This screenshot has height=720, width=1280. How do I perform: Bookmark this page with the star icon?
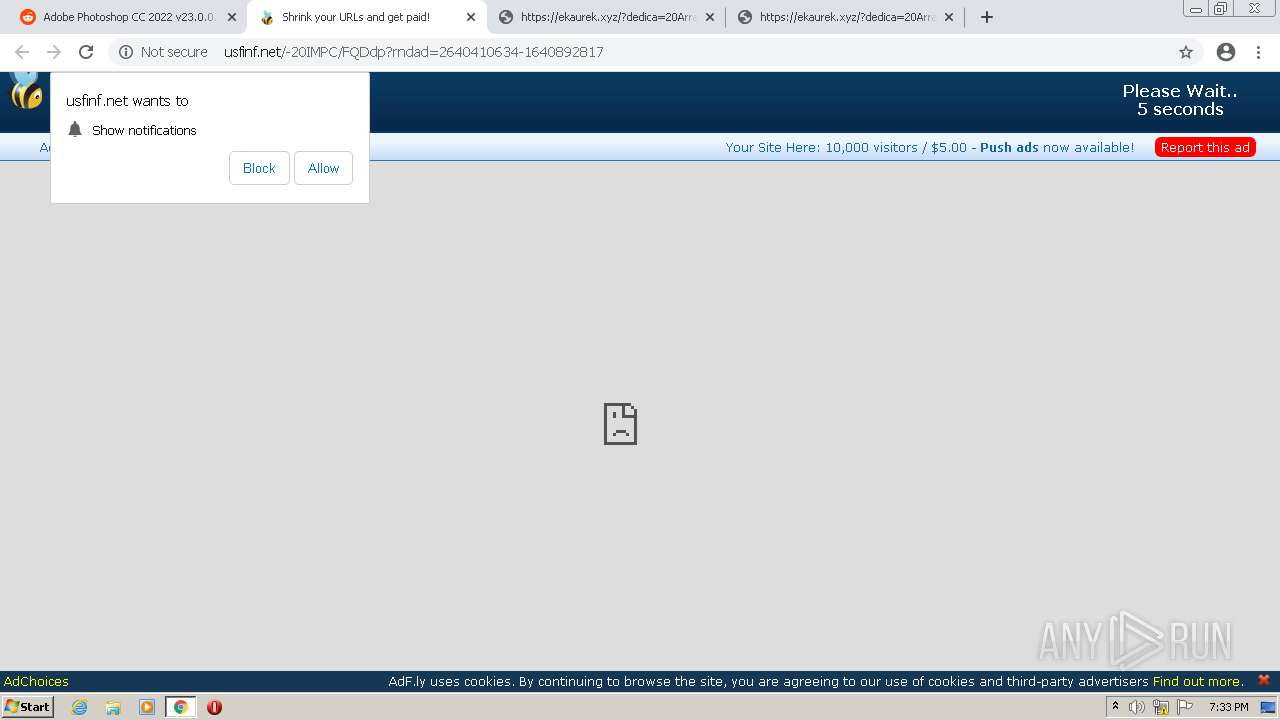click(1186, 52)
